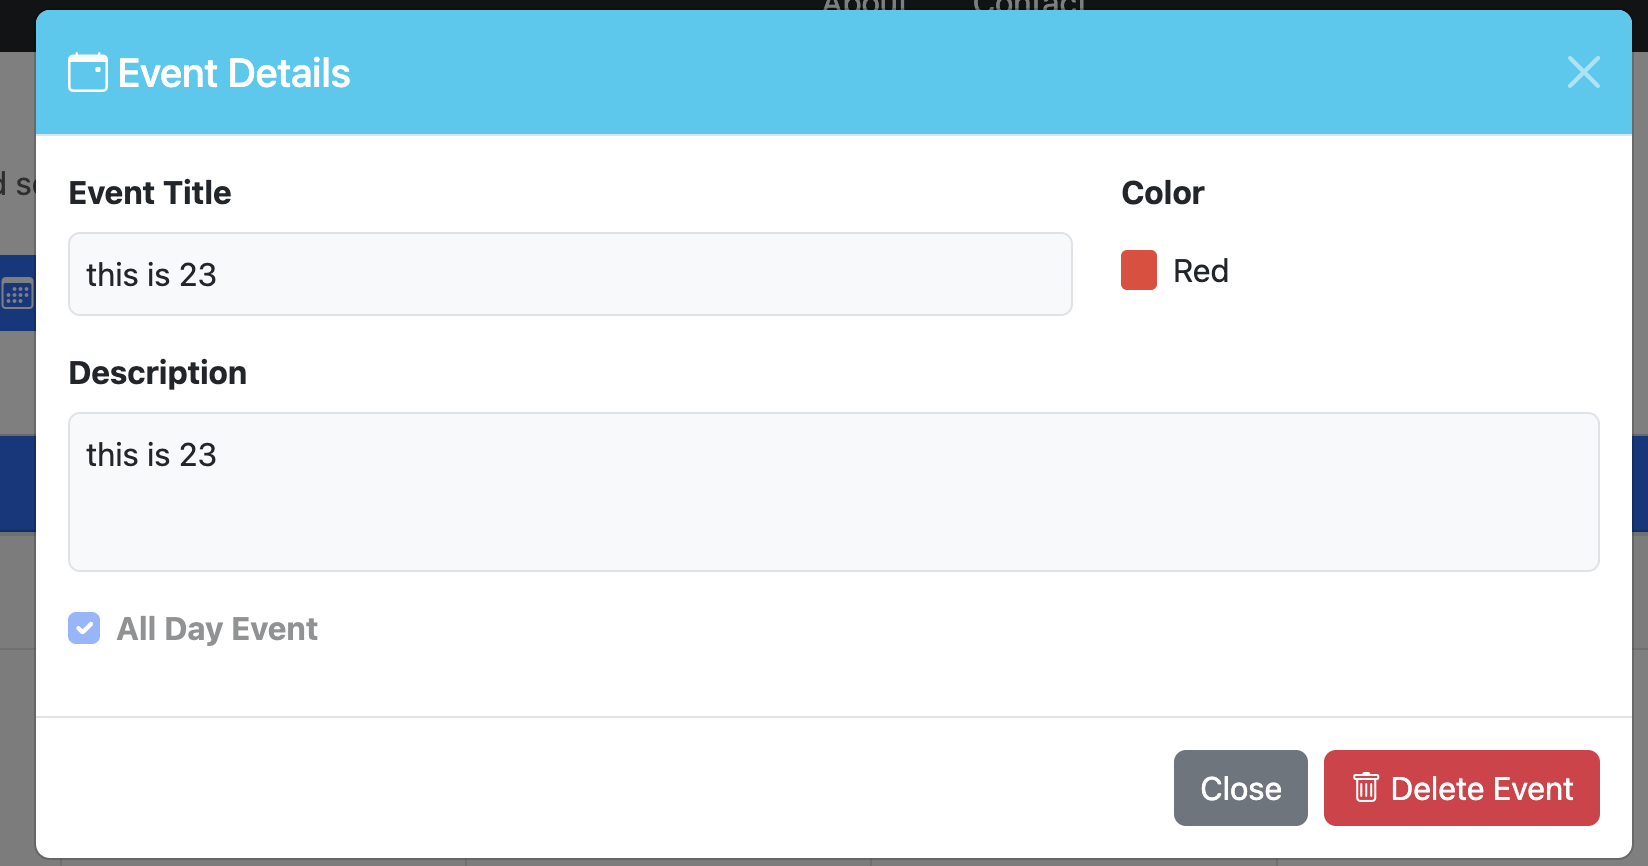Open the About navigation link

[x=864, y=5]
